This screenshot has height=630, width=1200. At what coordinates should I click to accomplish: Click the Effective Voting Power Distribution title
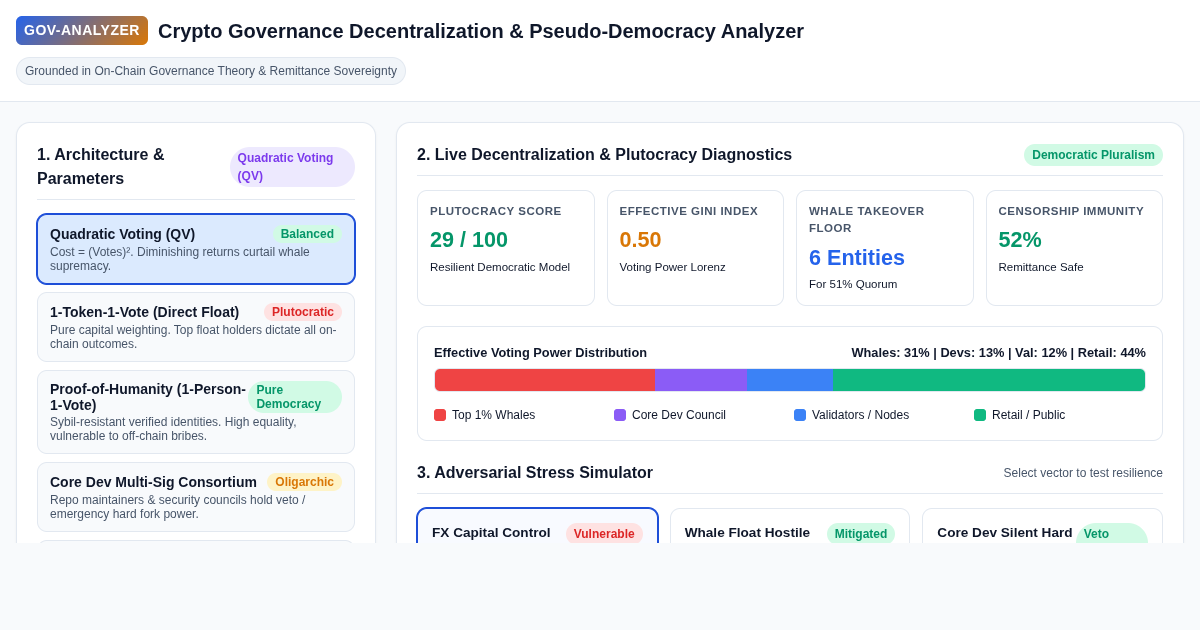[540, 353]
